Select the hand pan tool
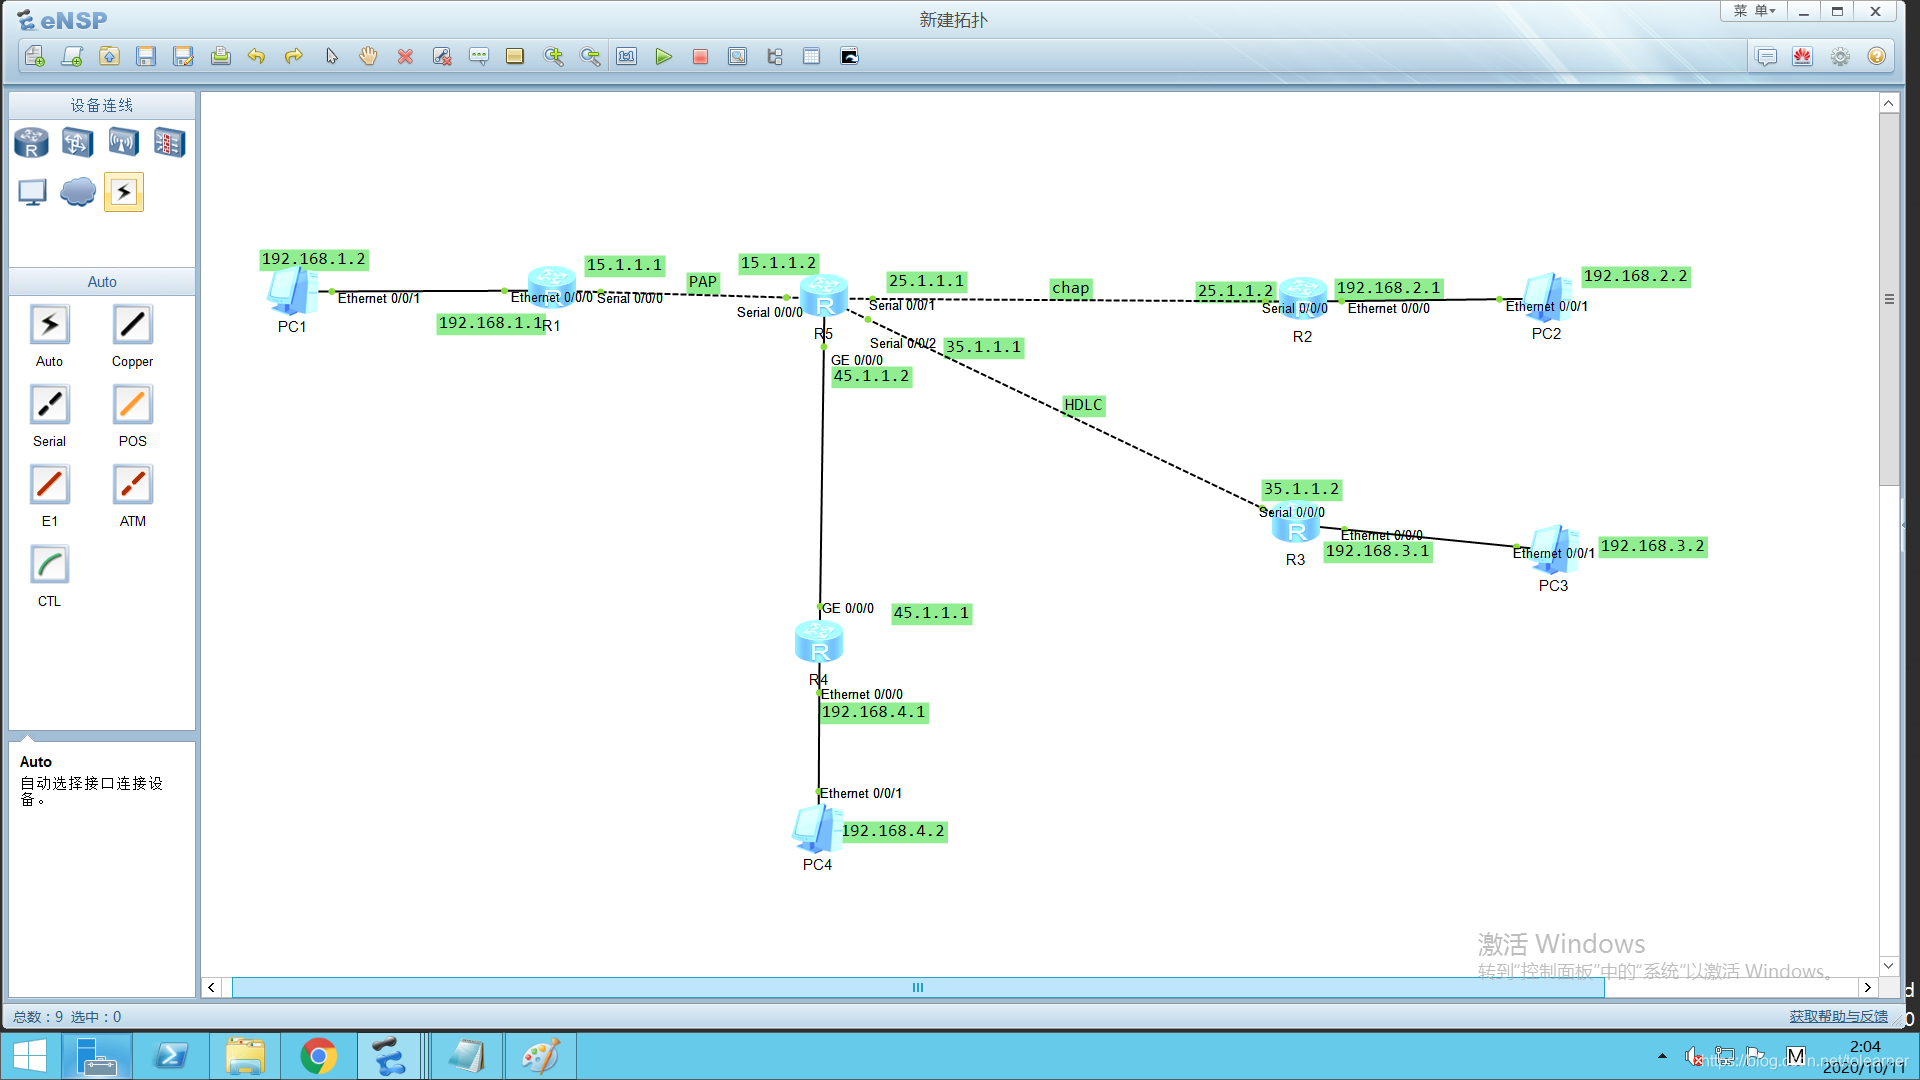Viewport: 1920px width, 1080px height. [368, 57]
